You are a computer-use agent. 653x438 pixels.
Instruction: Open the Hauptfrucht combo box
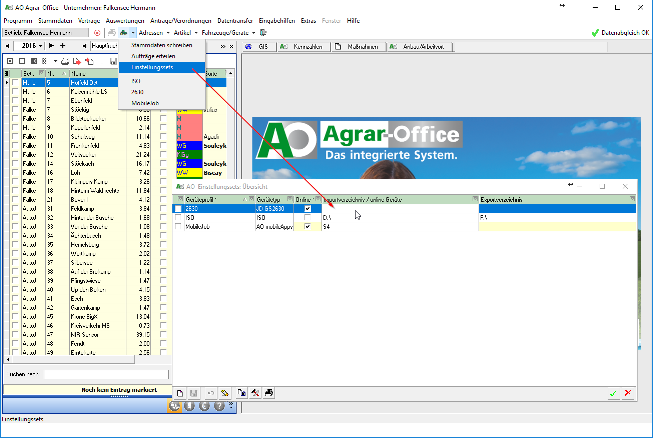(104, 46)
